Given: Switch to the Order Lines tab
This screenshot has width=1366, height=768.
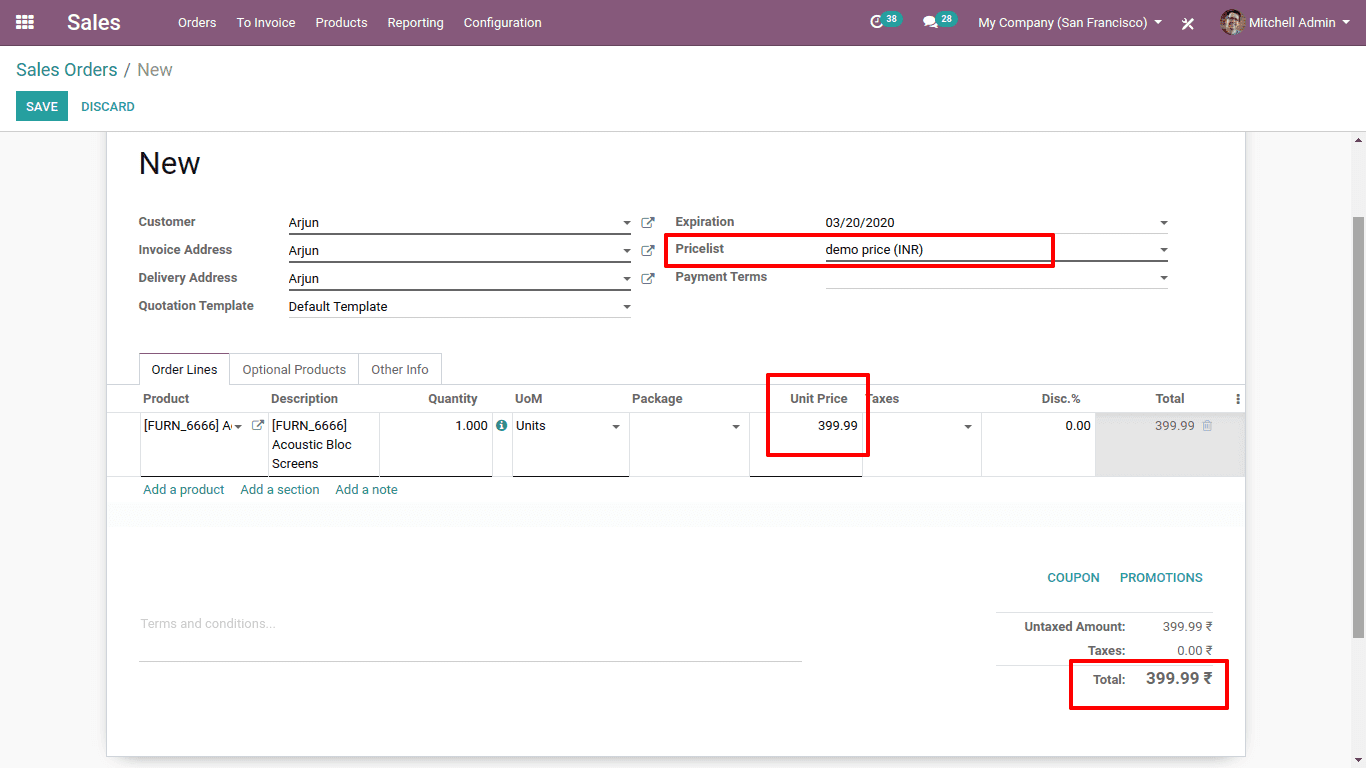Looking at the screenshot, I should (x=184, y=369).
